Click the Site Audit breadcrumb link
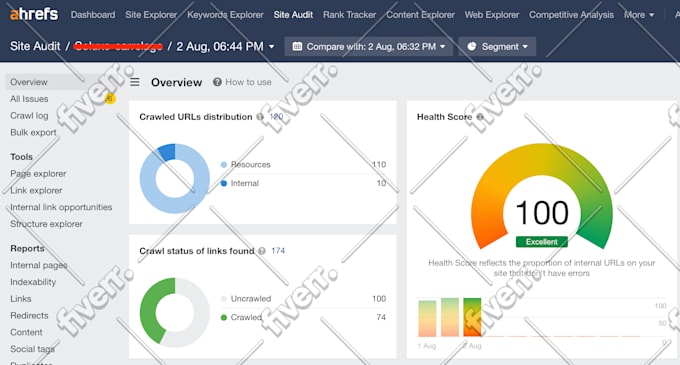680x365 pixels. pyautogui.click(x=35, y=46)
